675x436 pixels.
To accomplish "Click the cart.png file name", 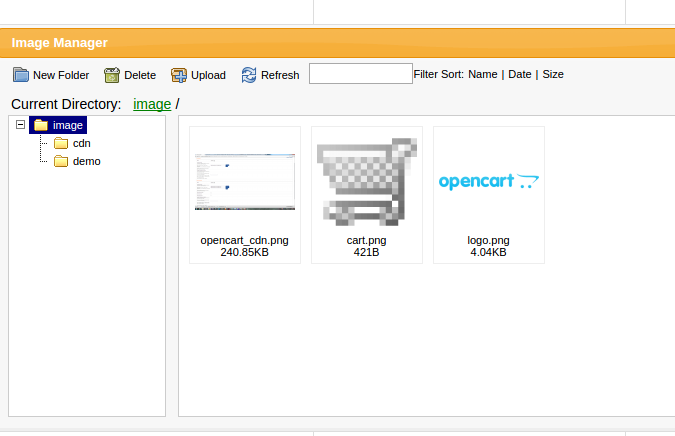I will click(366, 241).
